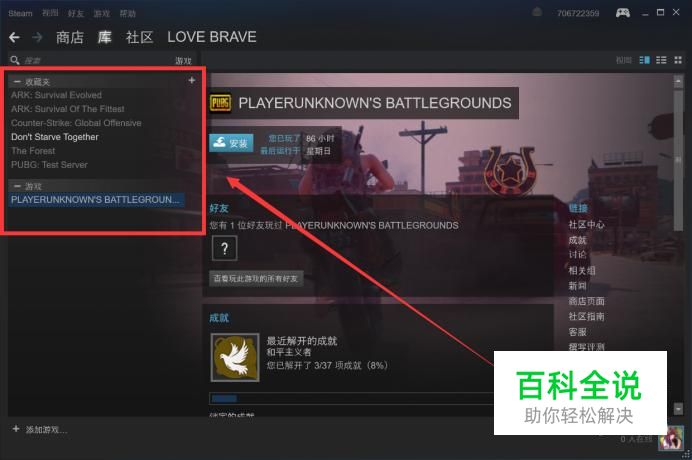Open the Steam menu
Viewport: 692px width, 460px height.
tap(20, 13)
